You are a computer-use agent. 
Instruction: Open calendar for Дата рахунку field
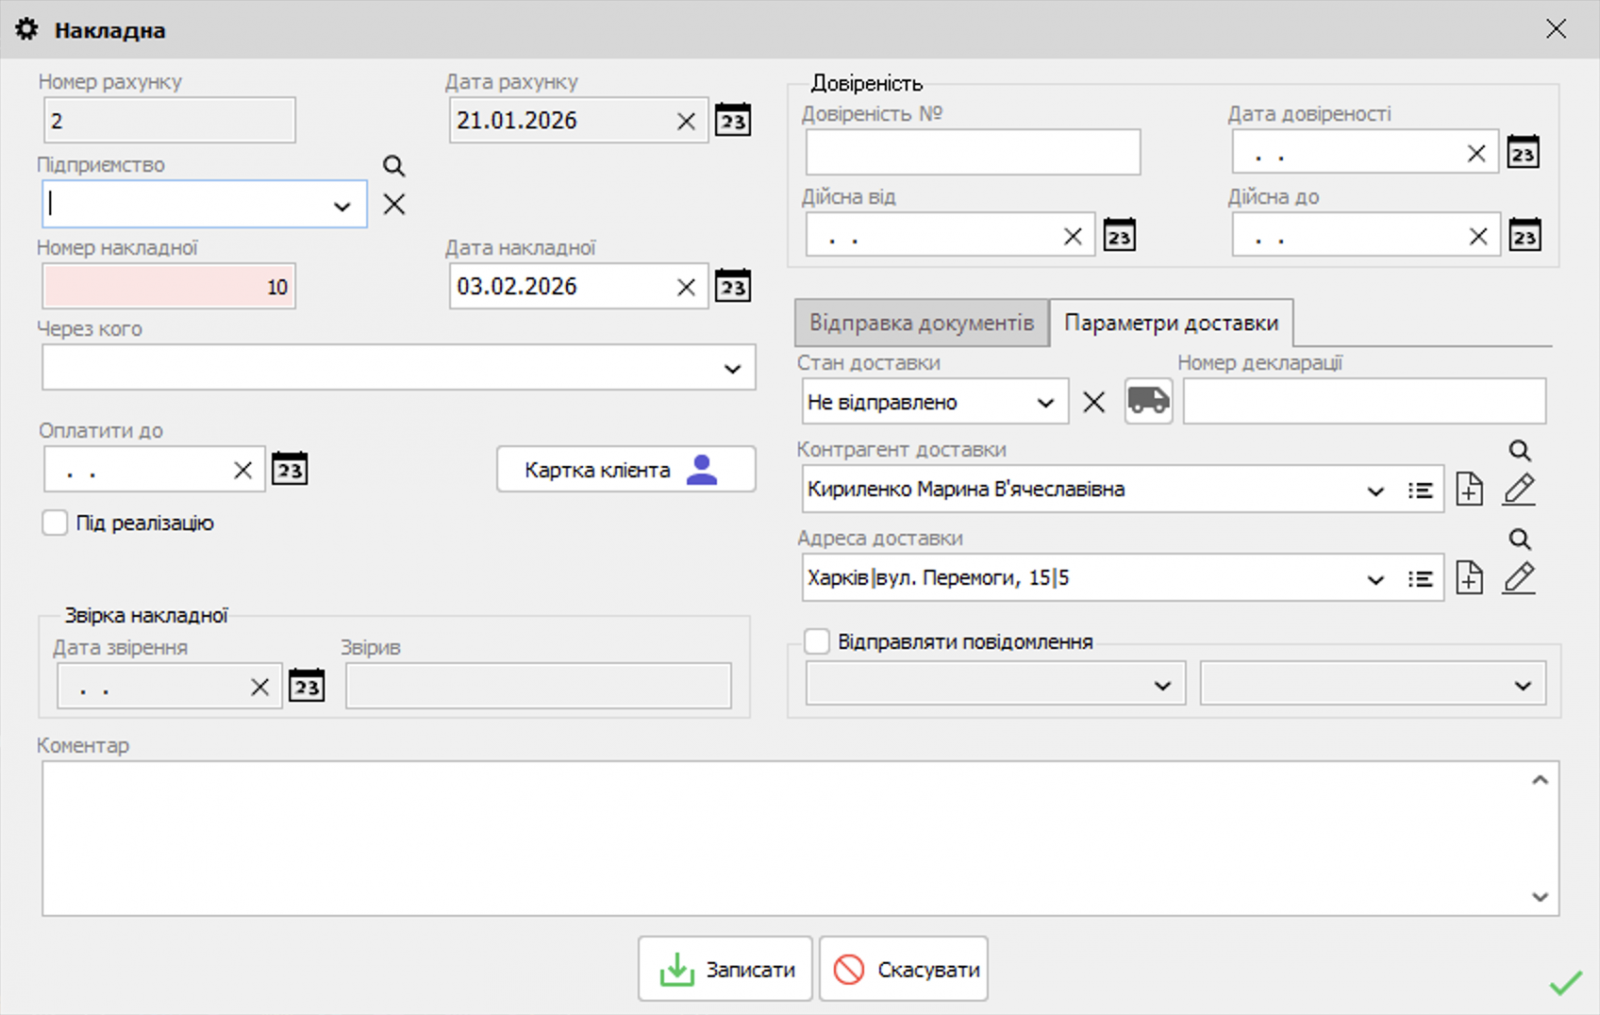[x=732, y=121]
